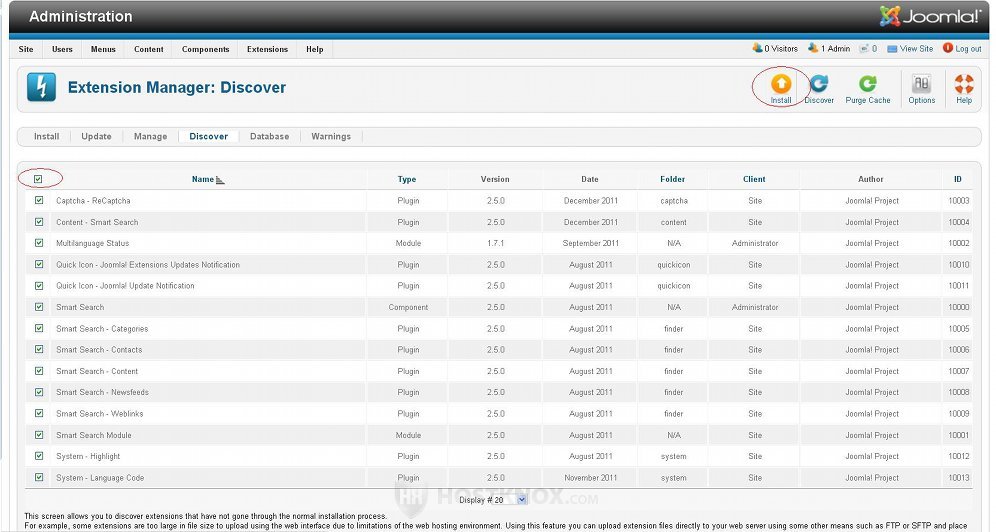The image size is (996, 532).
Task: Sort by the Type column header
Action: click(407, 179)
